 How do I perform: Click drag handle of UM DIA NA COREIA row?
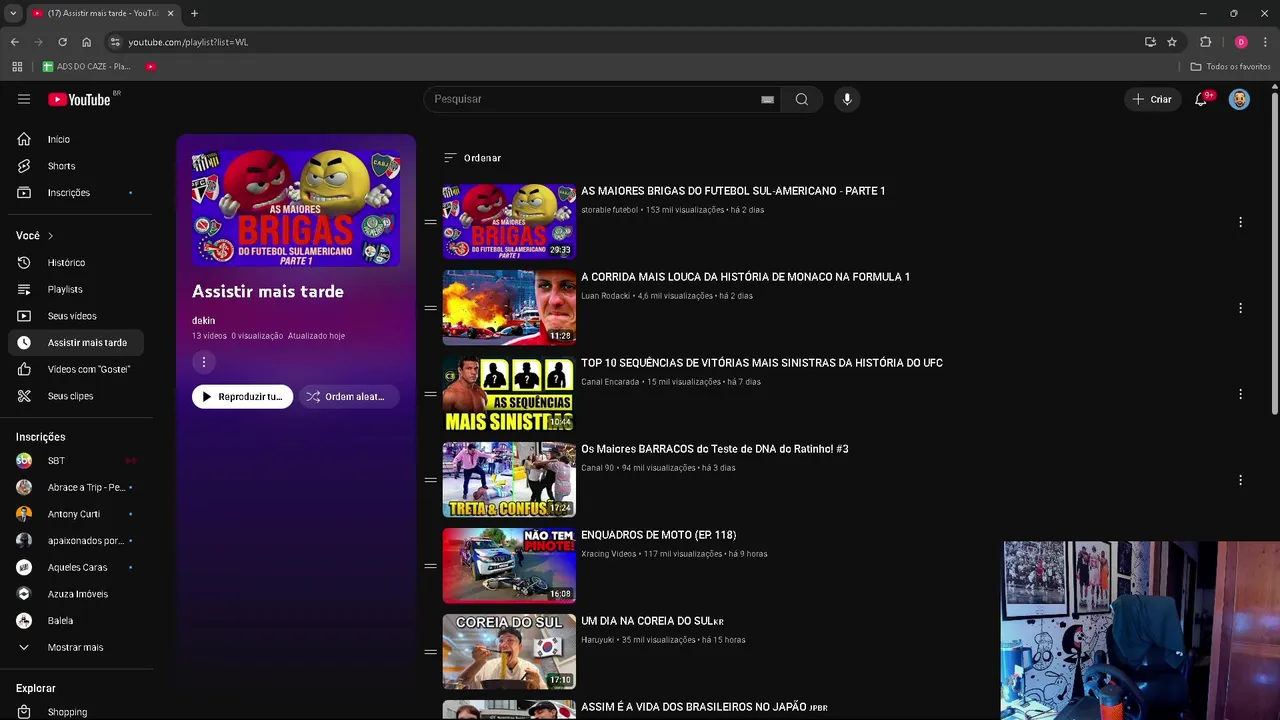430,652
